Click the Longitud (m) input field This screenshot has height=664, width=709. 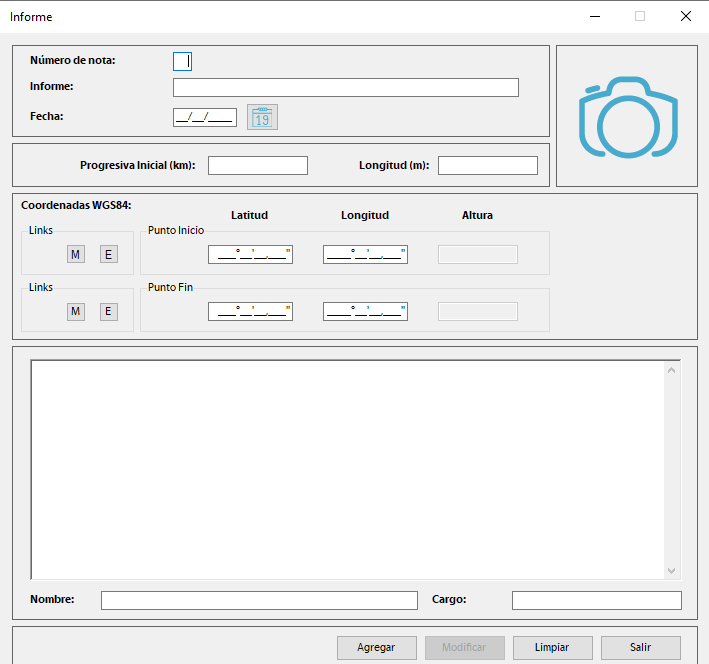click(487, 166)
